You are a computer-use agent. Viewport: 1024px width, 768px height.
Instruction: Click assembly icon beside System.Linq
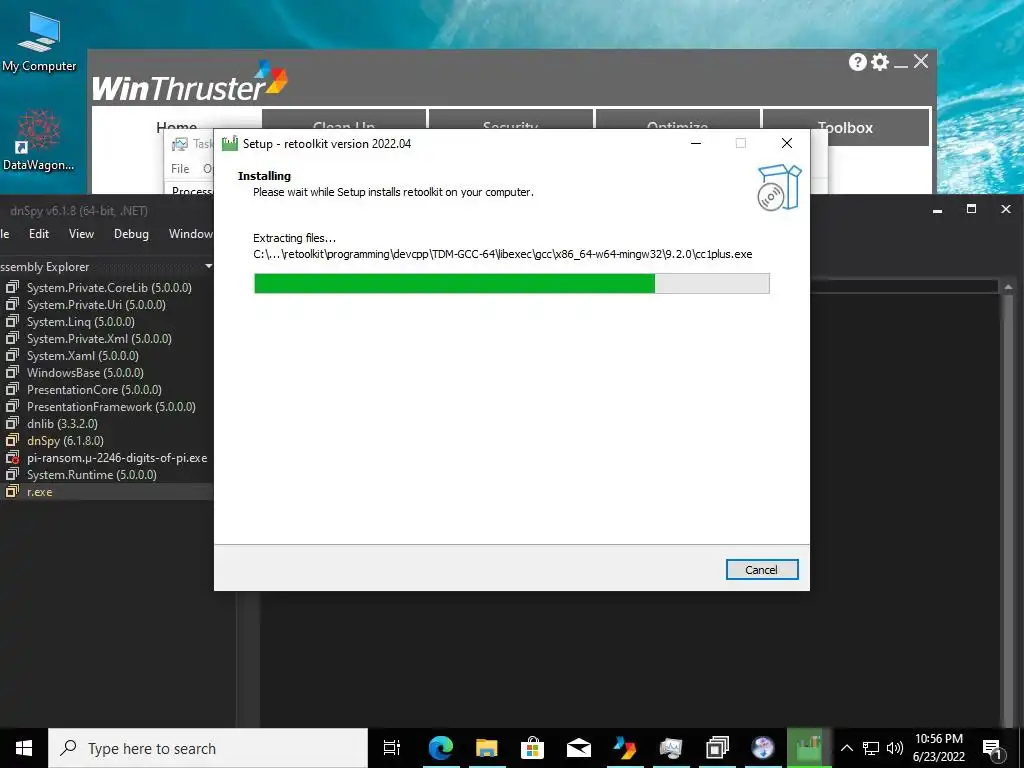click(x=12, y=321)
